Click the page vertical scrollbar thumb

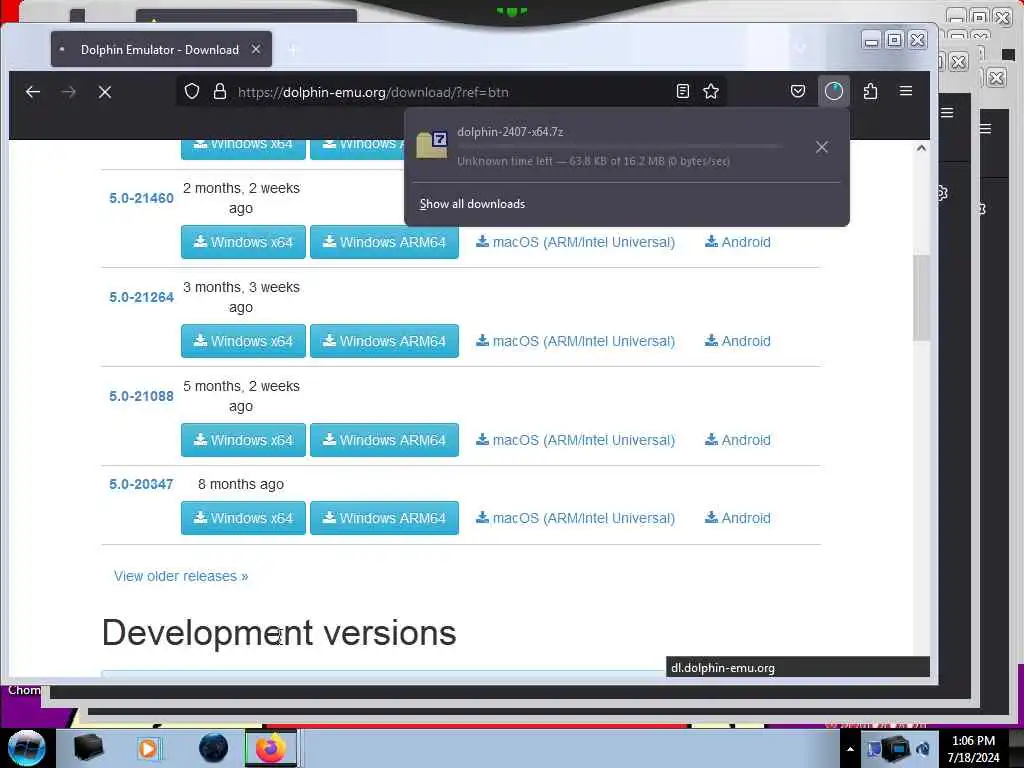coord(921,297)
